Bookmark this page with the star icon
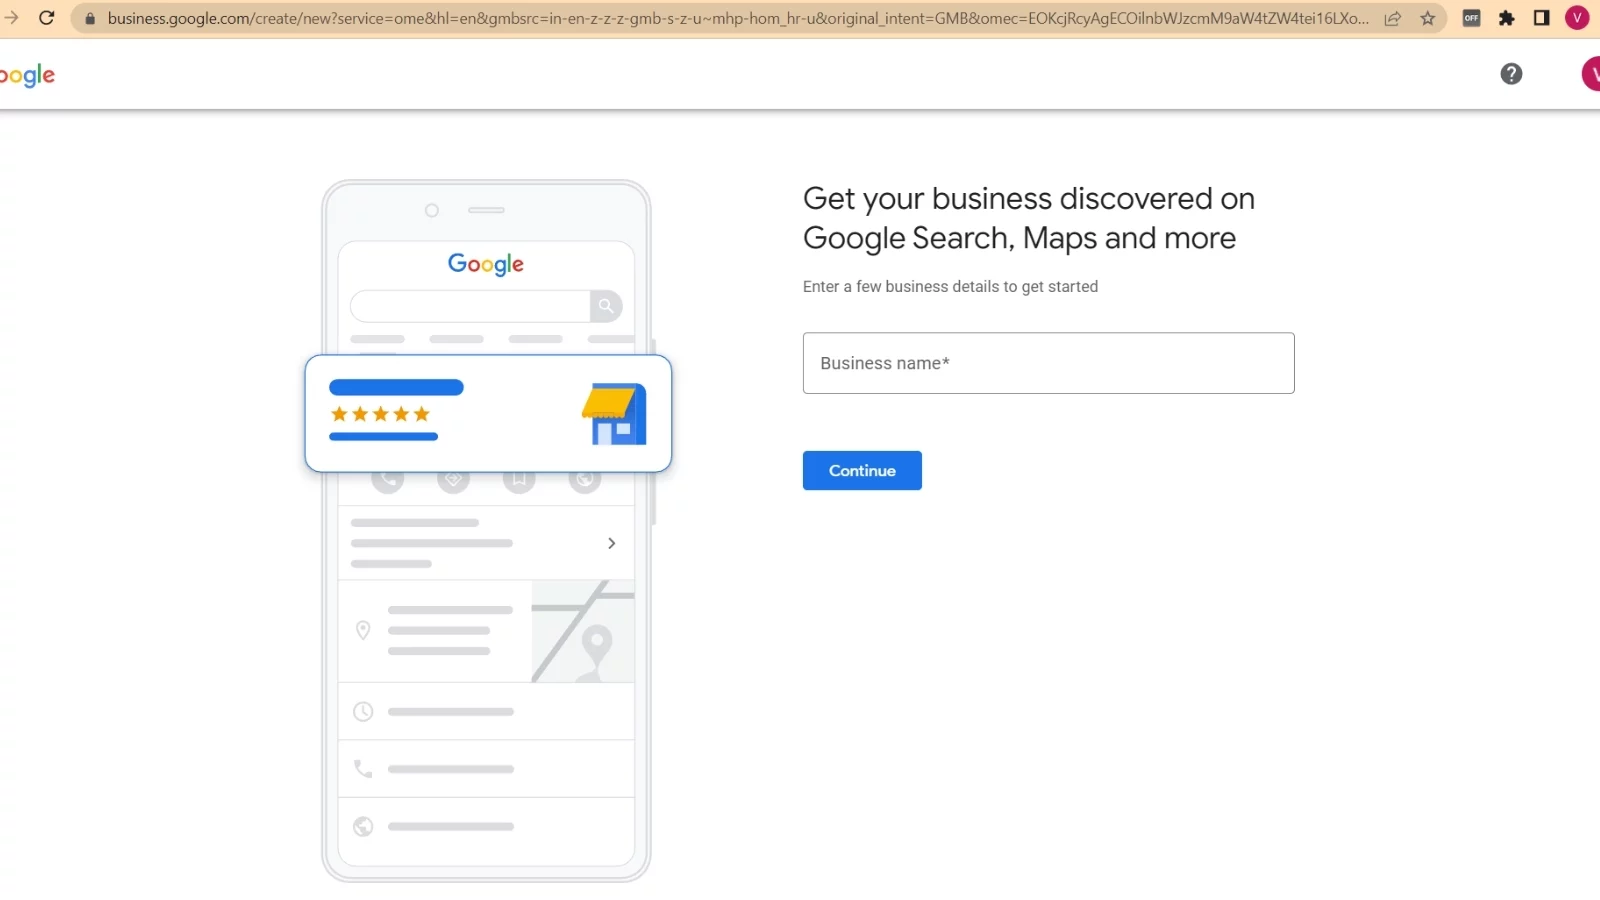This screenshot has height=900, width=1600. 1428,18
